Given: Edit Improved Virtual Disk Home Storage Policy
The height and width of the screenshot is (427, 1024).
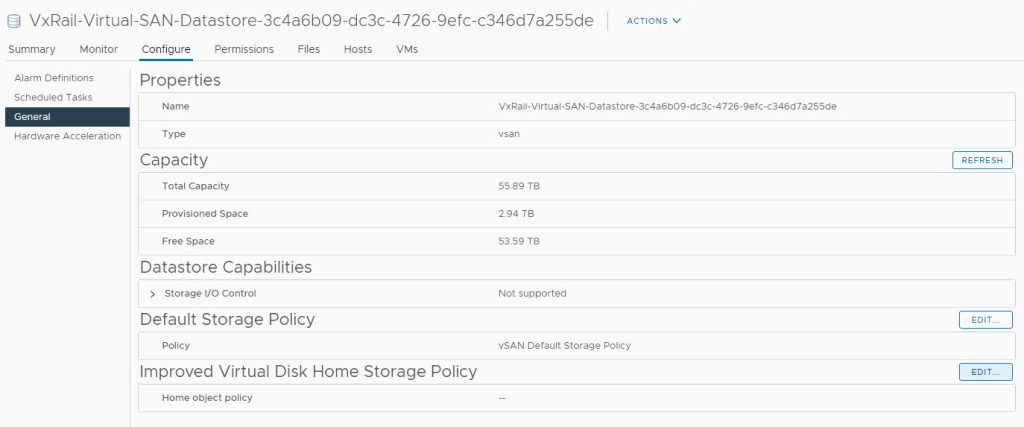Looking at the screenshot, I should tap(985, 372).
